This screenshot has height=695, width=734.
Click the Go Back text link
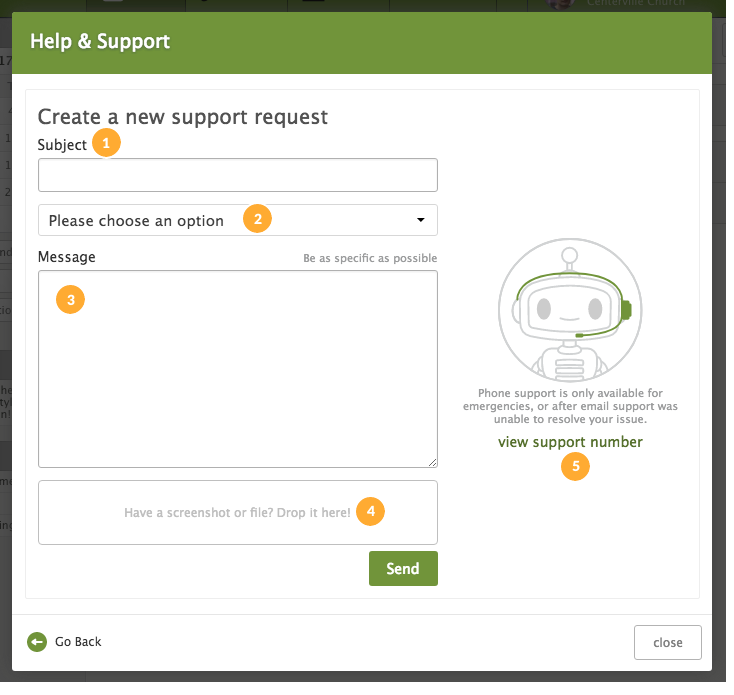[x=78, y=642]
